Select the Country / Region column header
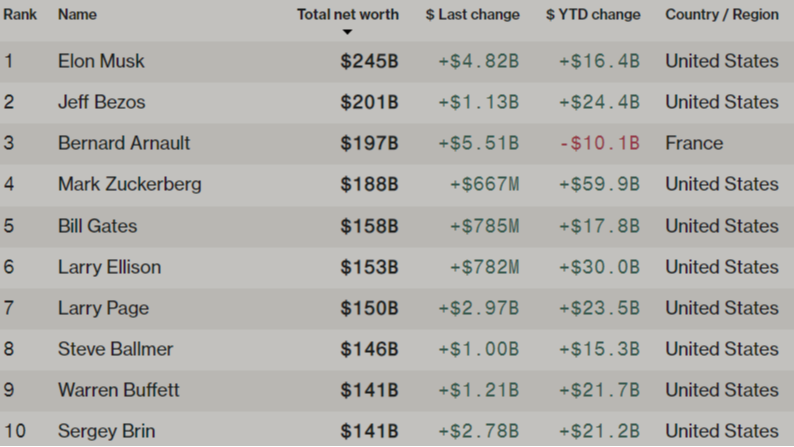 (x=722, y=14)
